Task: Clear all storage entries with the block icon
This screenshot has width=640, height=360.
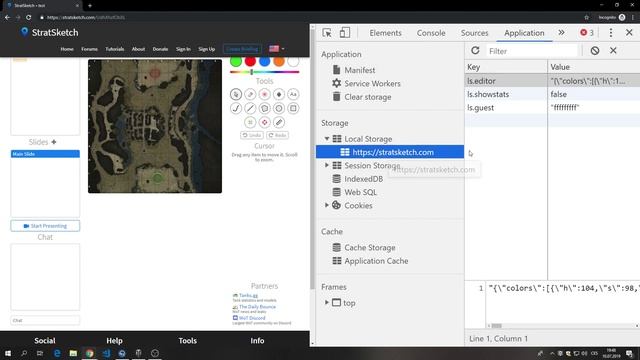Action: (595, 51)
